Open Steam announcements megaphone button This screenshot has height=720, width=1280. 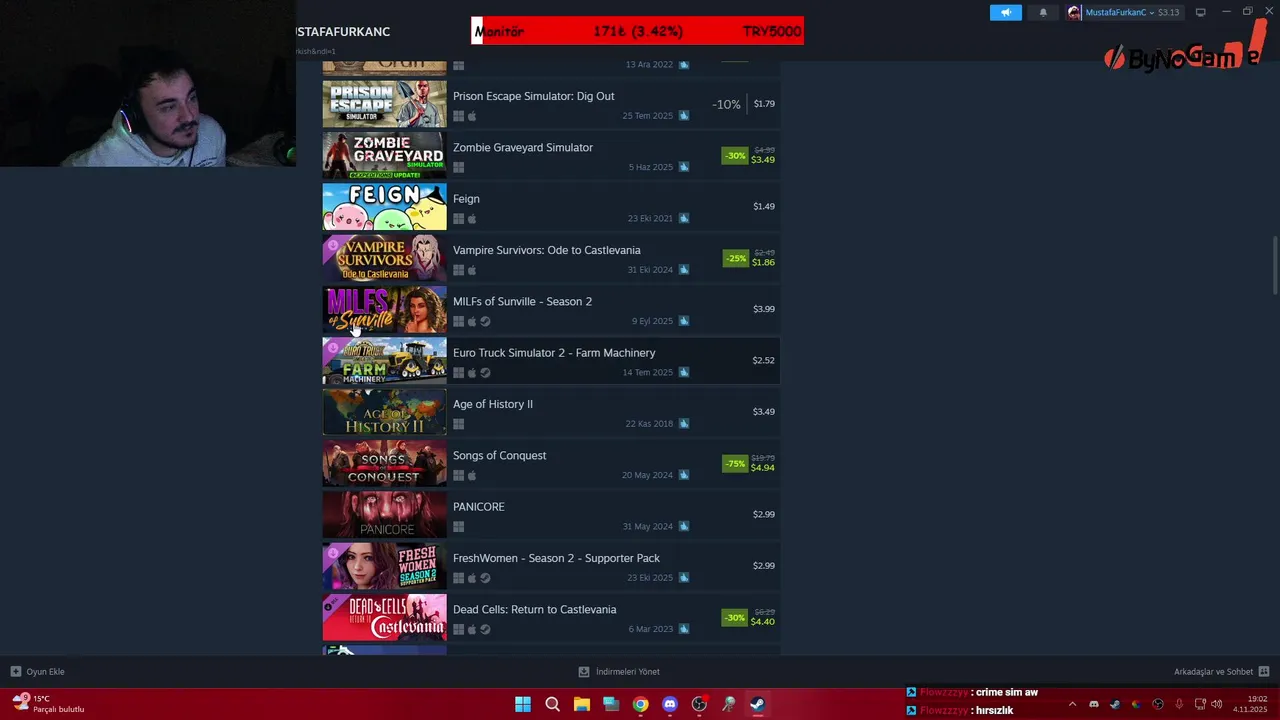click(1006, 12)
